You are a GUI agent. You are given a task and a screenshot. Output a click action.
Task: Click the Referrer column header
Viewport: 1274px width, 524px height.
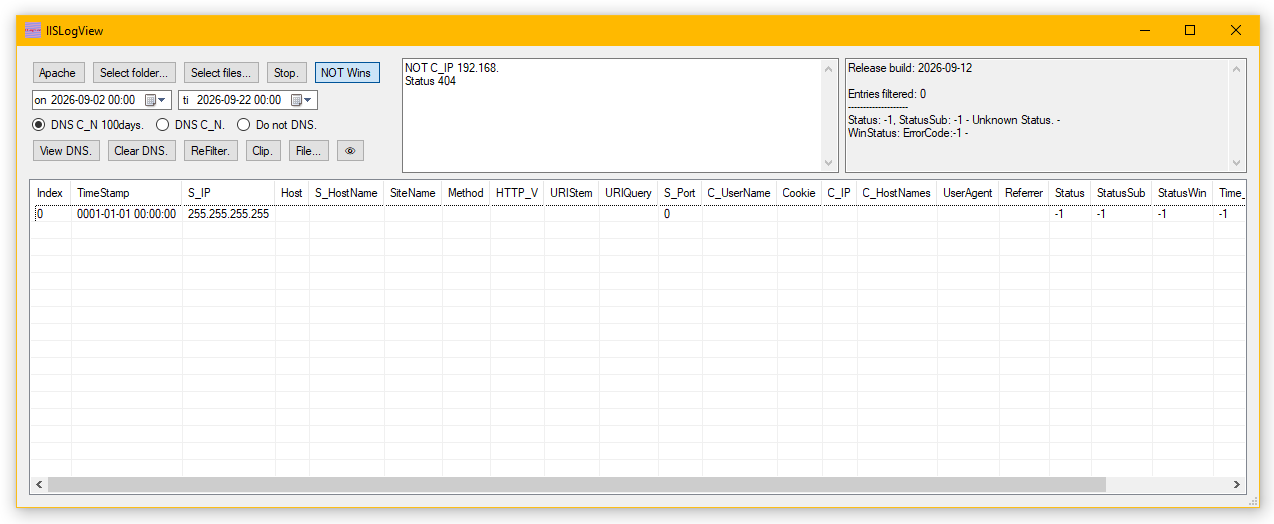[x=1024, y=193]
